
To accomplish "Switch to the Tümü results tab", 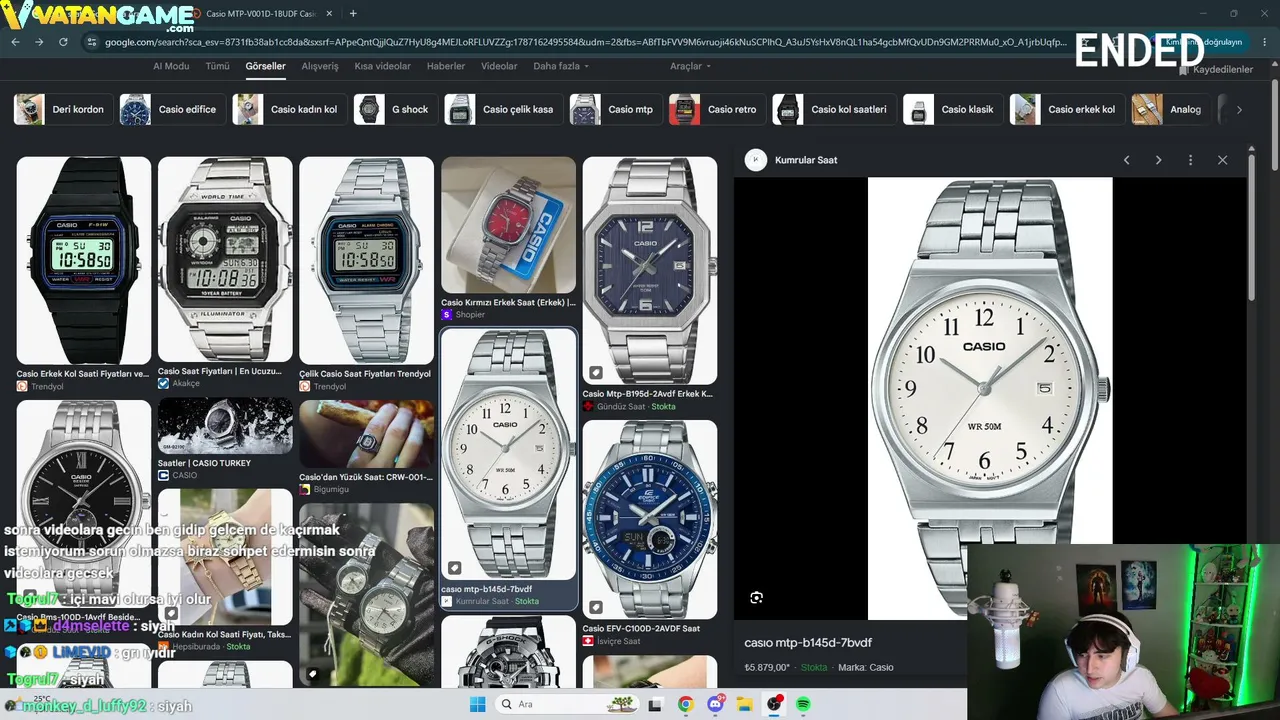I will point(217,66).
